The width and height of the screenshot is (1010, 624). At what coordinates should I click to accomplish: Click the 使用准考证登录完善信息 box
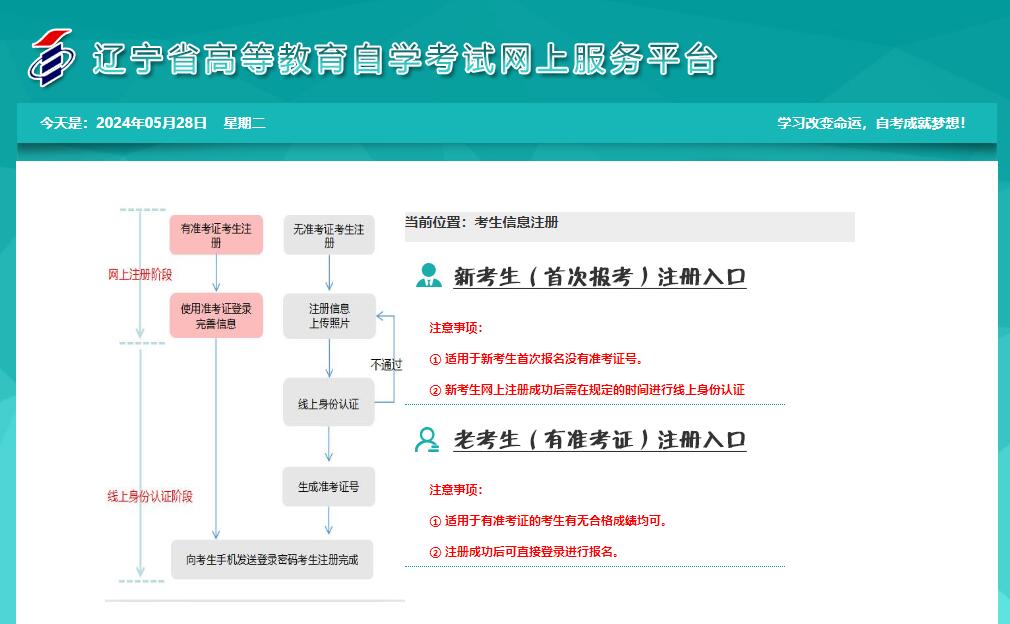(x=216, y=316)
